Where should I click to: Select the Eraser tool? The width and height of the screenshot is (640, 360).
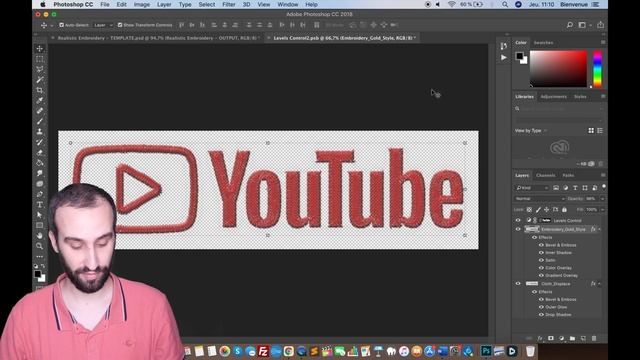point(40,153)
